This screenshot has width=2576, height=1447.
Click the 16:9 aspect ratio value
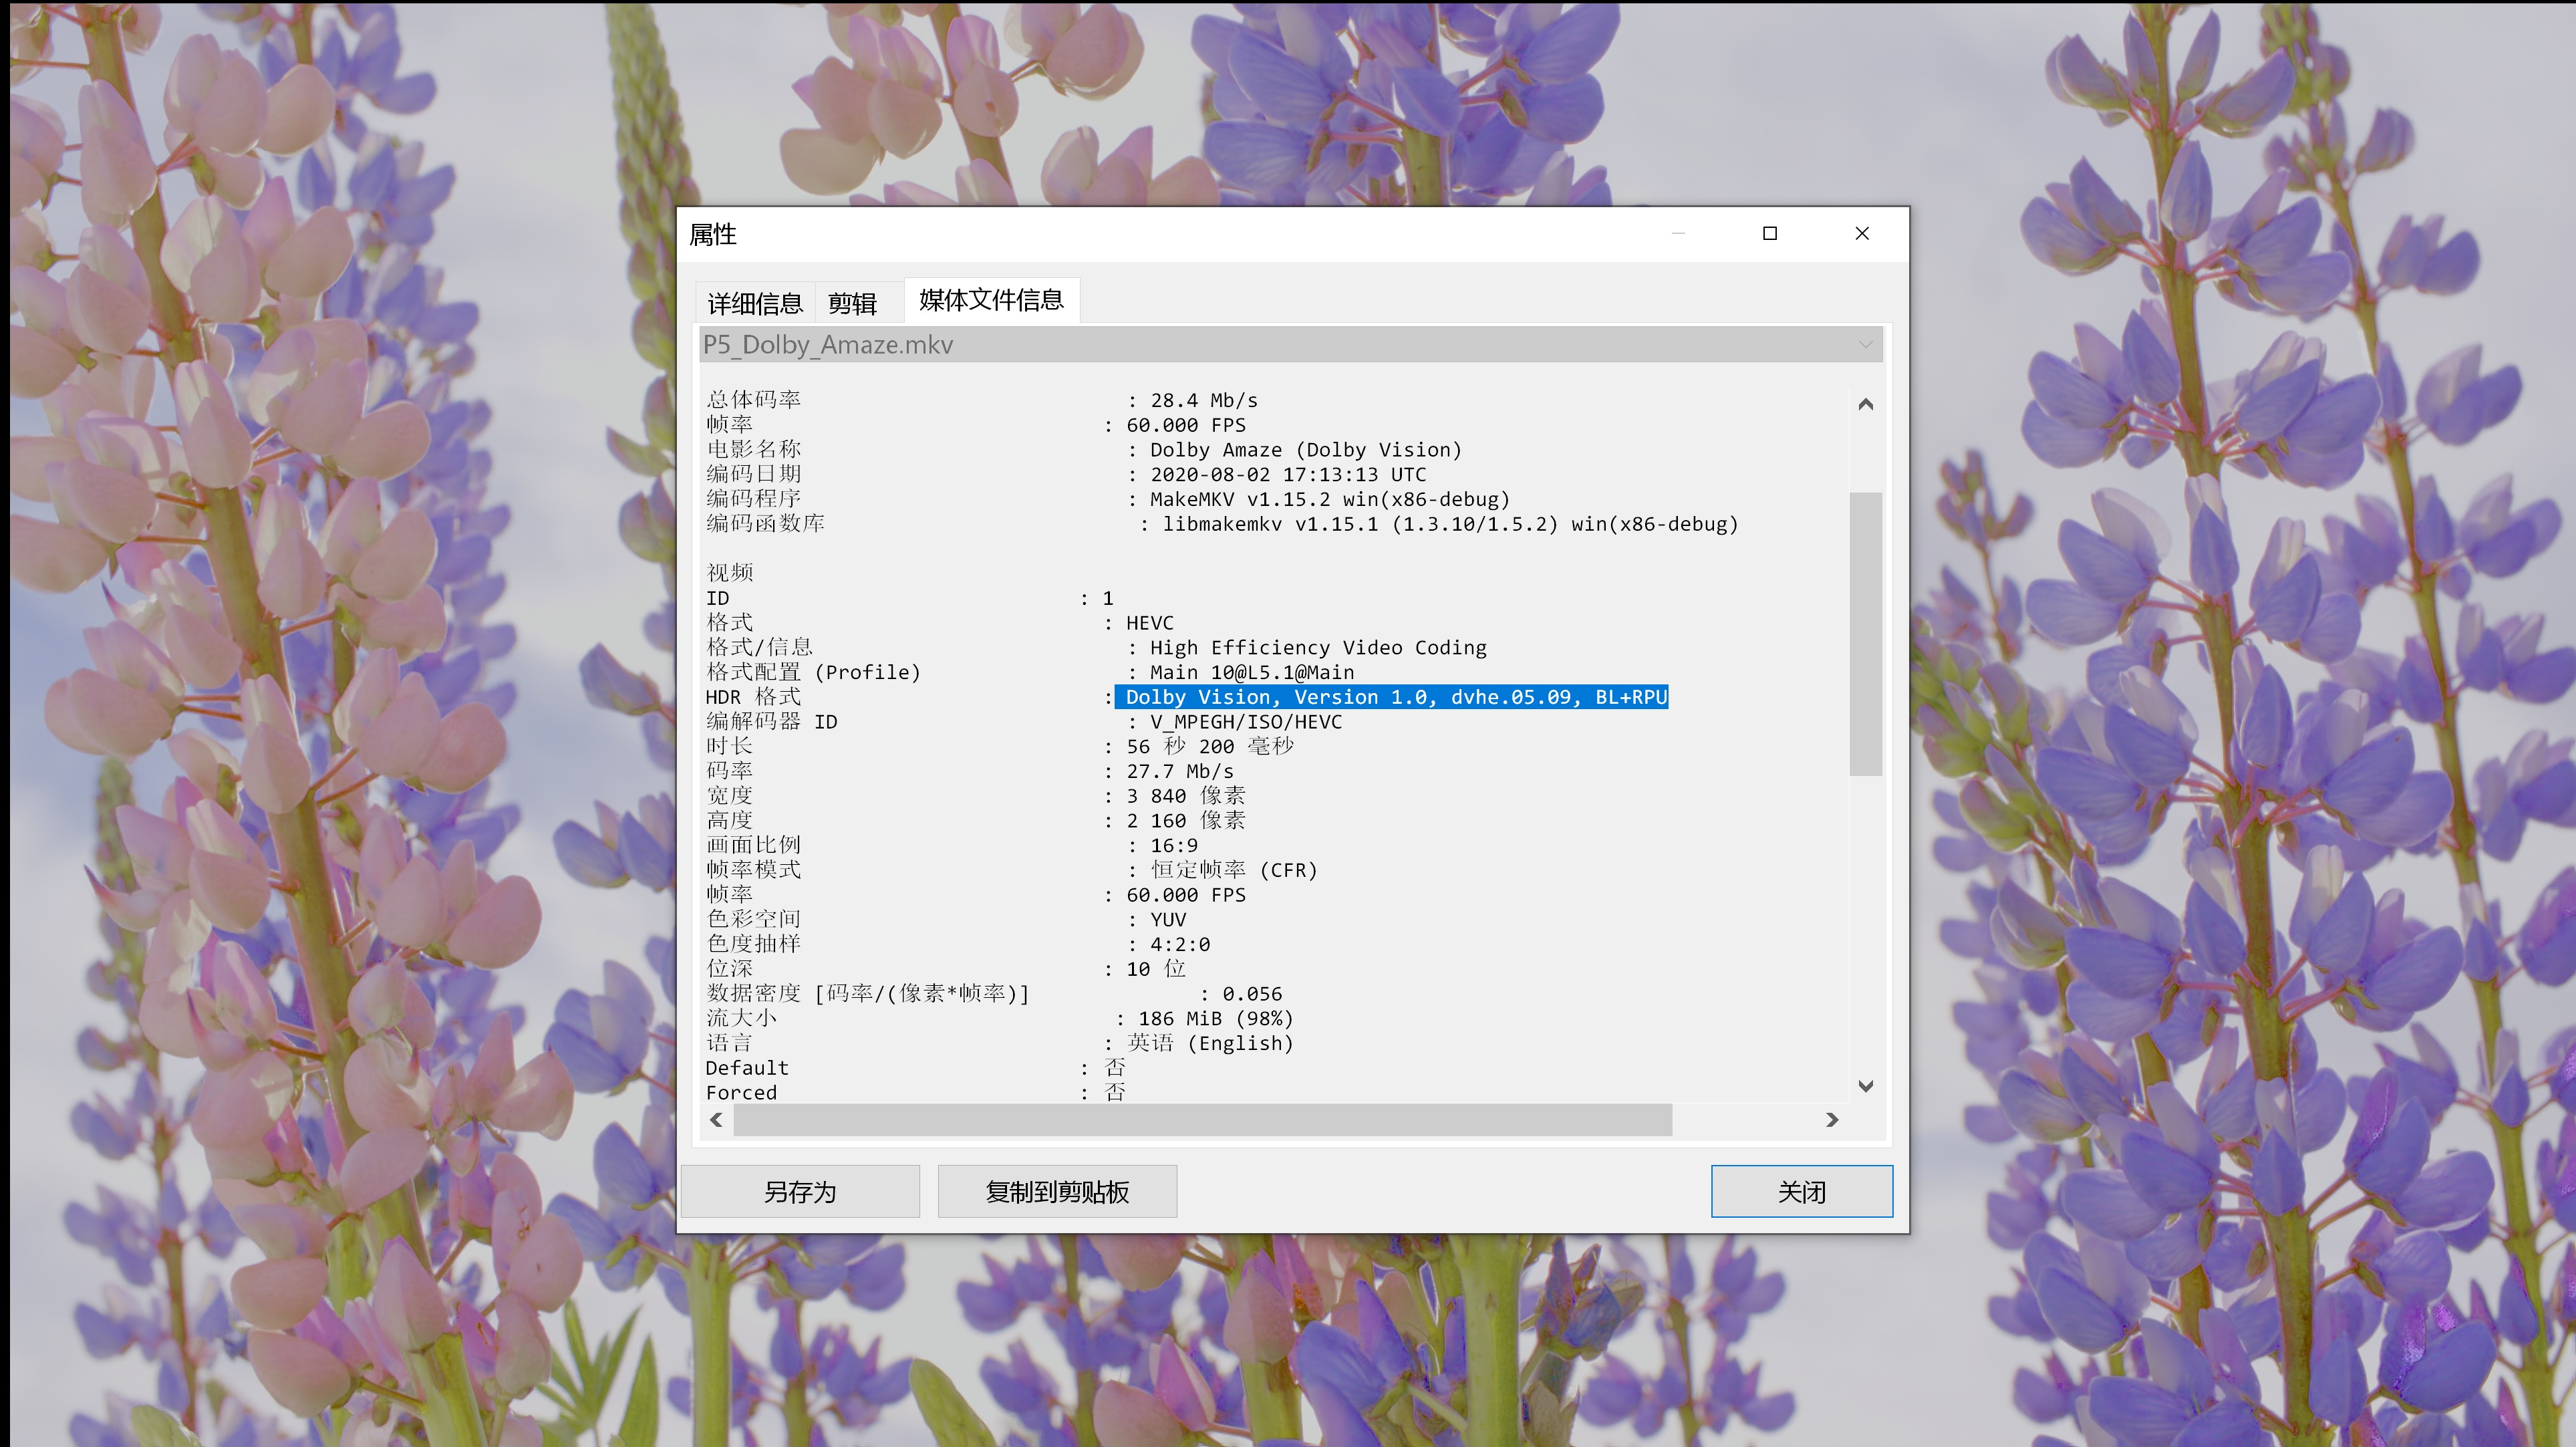coord(1174,846)
